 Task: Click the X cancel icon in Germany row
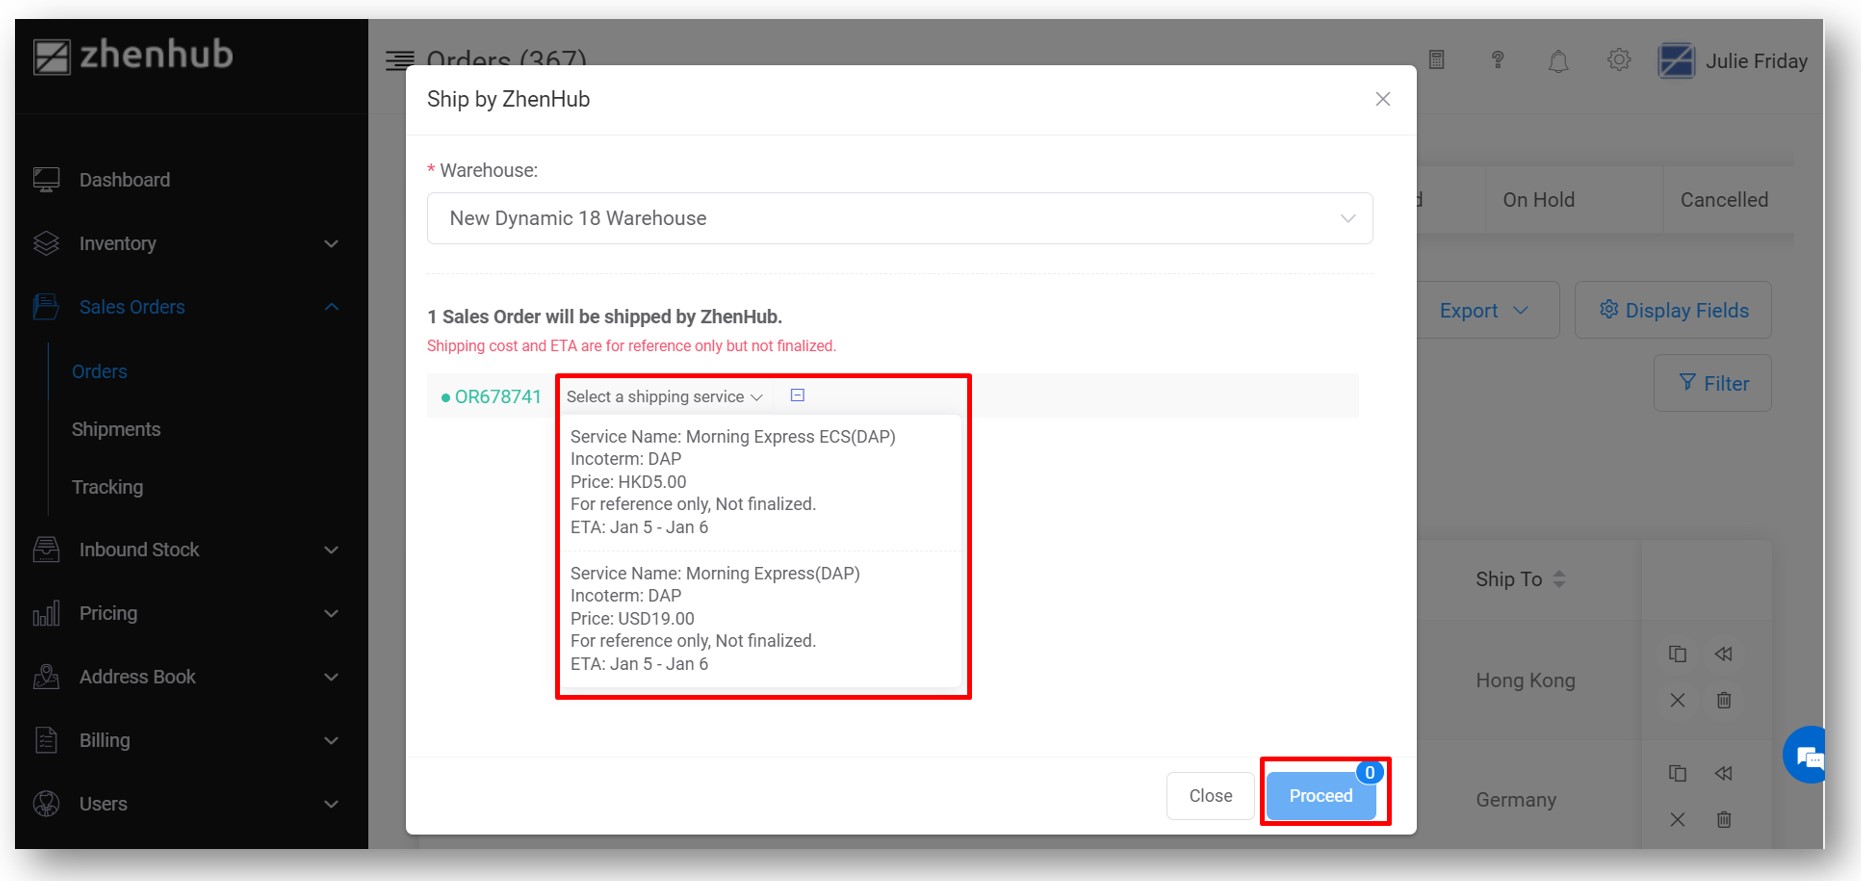(1678, 820)
